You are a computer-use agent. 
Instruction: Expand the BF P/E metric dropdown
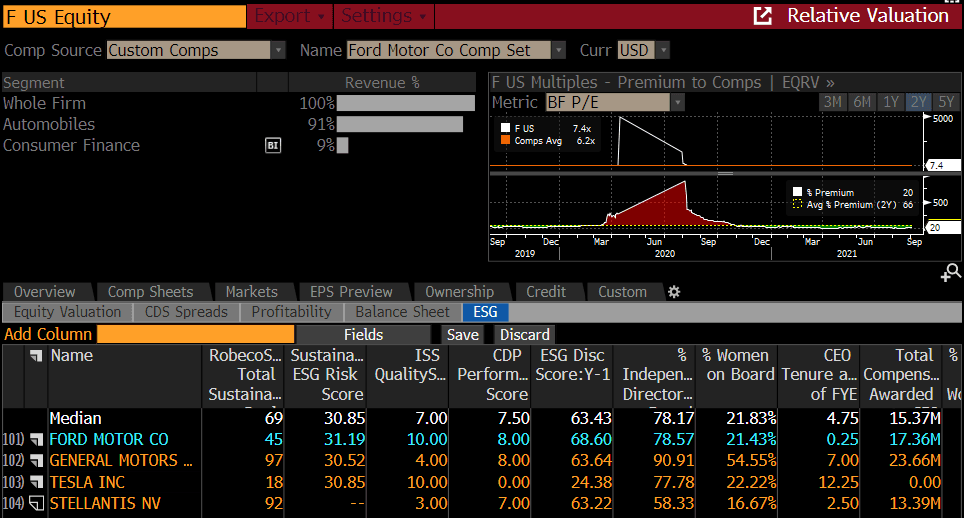(678, 103)
